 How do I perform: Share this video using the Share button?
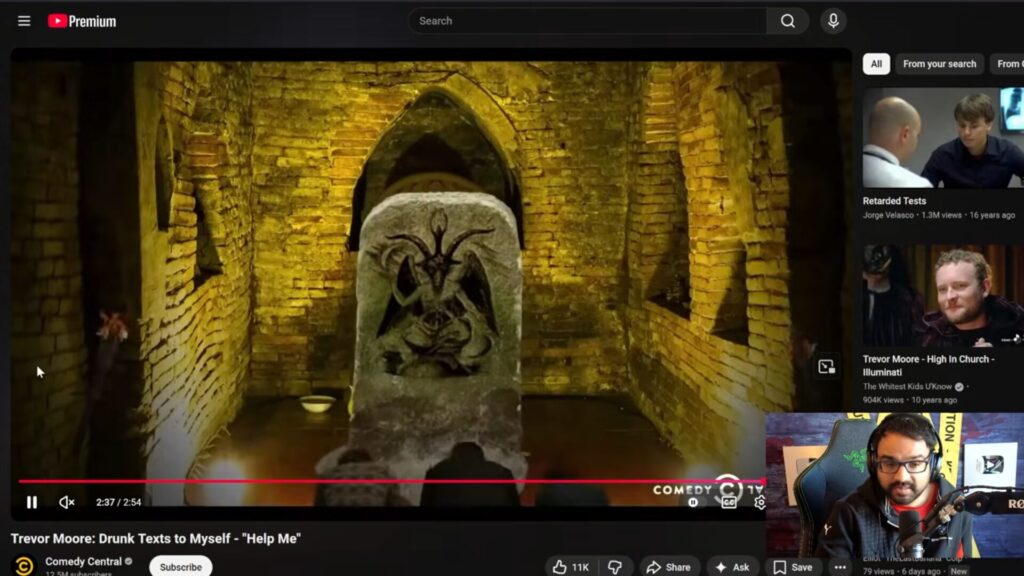point(668,567)
